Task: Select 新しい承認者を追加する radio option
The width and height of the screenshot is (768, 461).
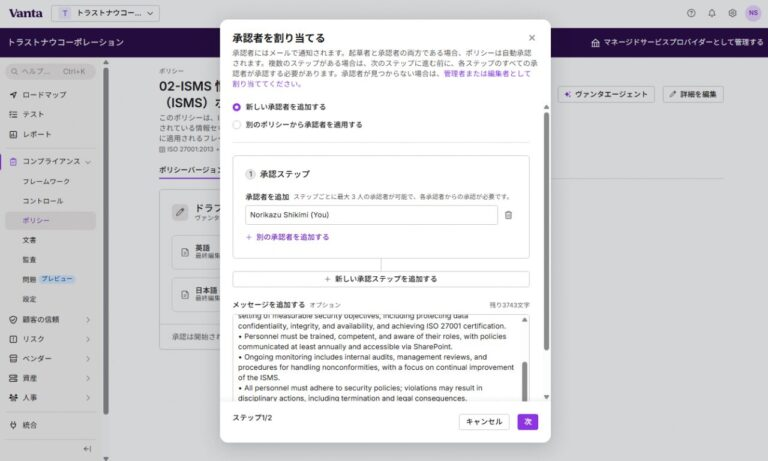Action: (237, 107)
